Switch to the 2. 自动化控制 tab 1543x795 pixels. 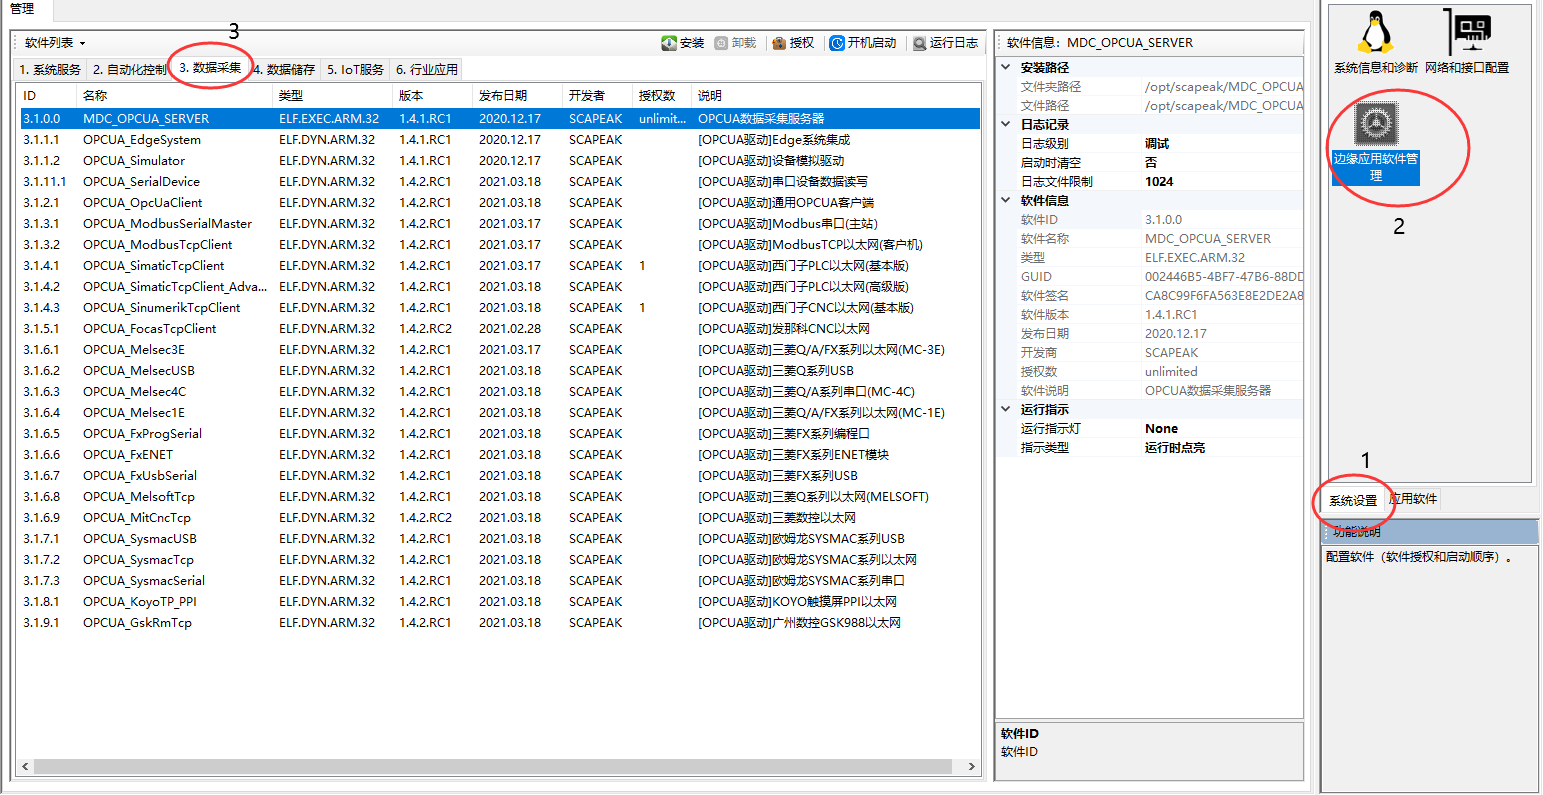point(129,70)
